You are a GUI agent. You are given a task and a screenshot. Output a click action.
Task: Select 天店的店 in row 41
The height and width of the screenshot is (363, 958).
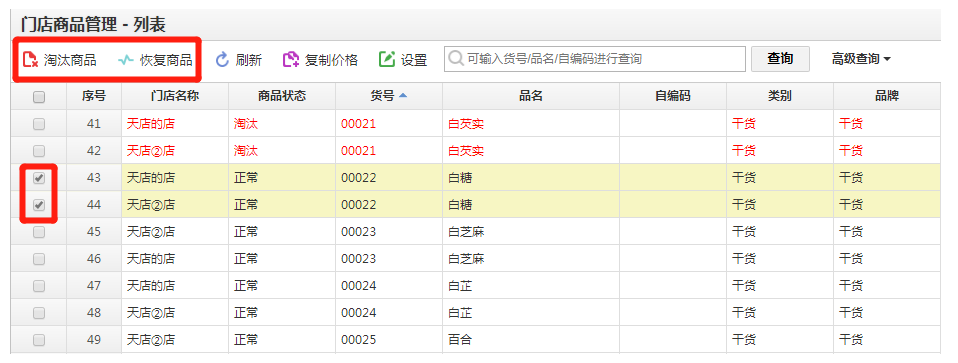click(151, 124)
